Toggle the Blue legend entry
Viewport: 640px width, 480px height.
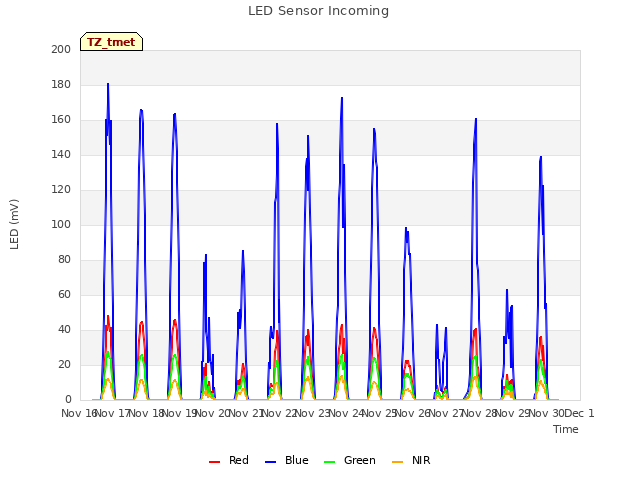point(287,460)
